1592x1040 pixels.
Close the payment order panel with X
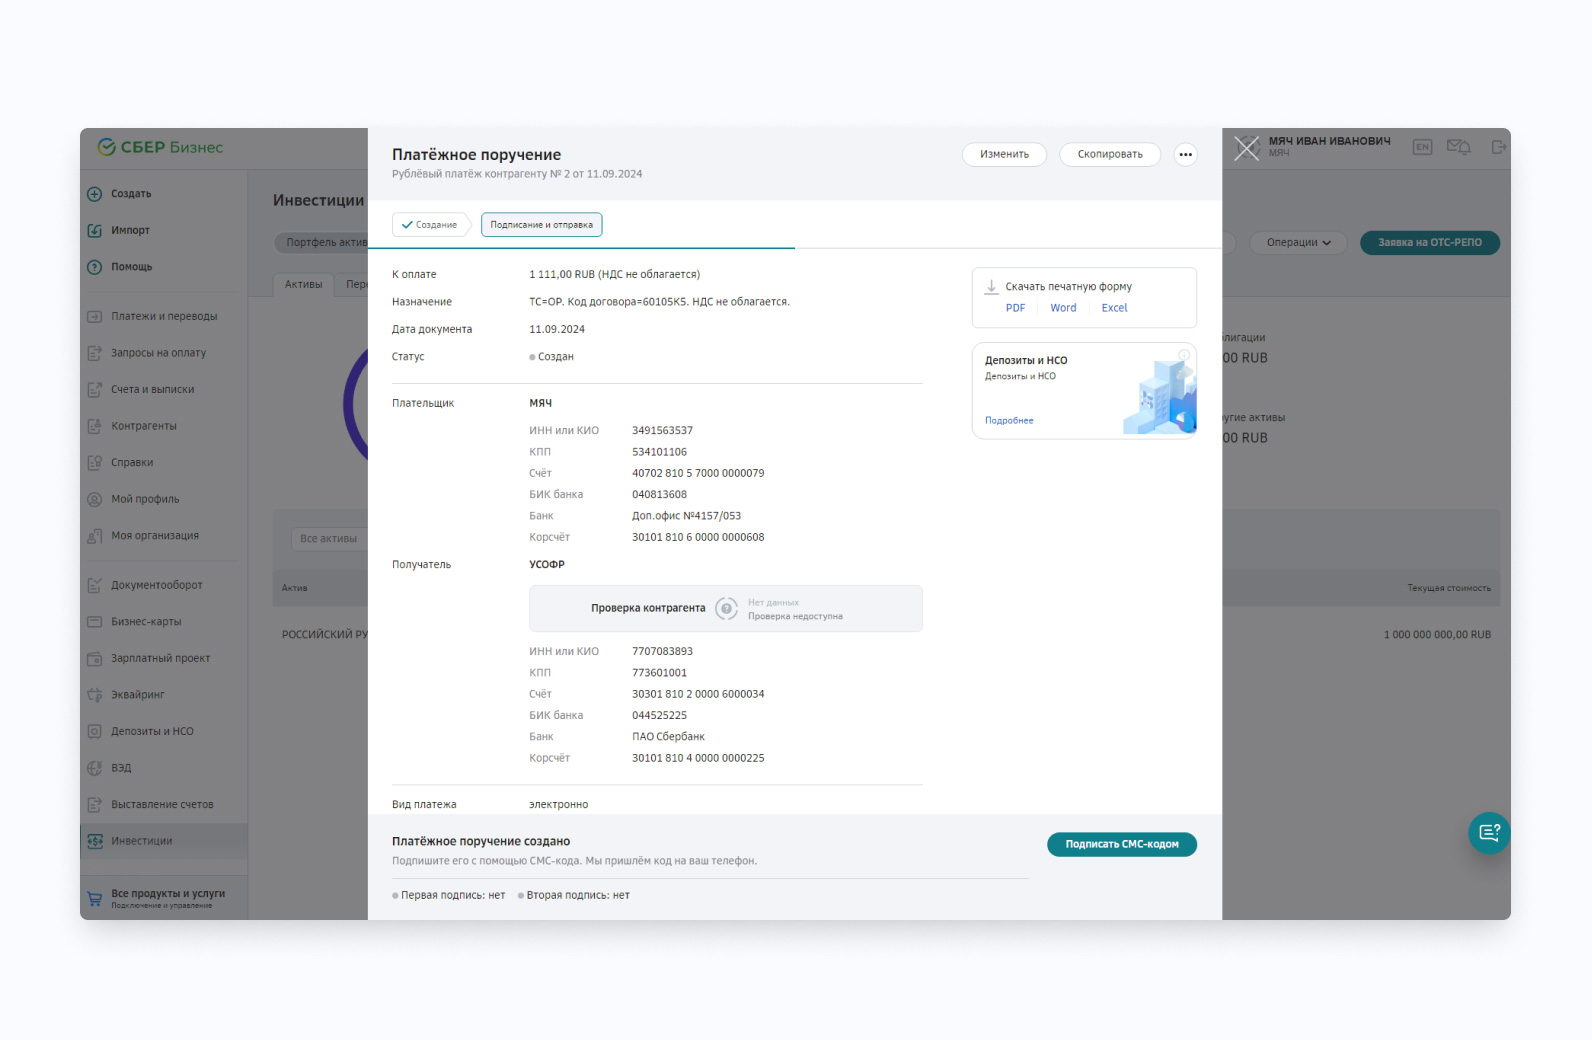(x=1246, y=148)
